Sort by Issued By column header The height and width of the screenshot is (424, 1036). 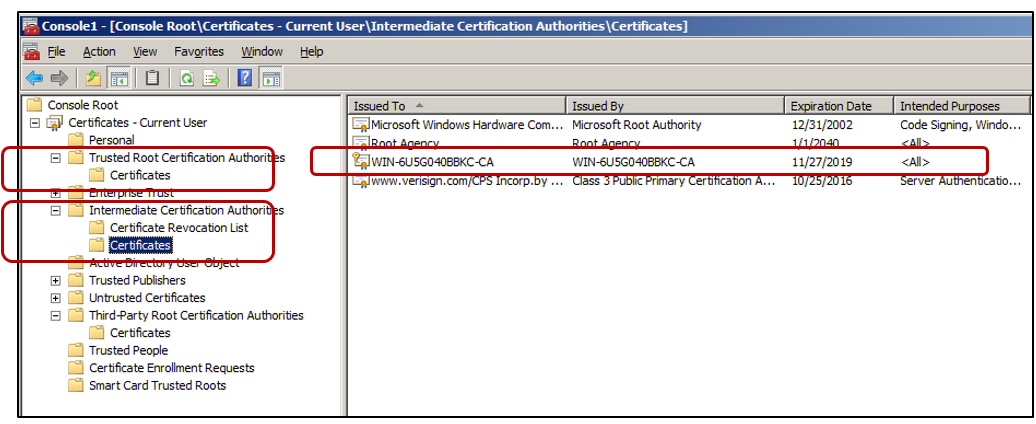tap(674, 106)
